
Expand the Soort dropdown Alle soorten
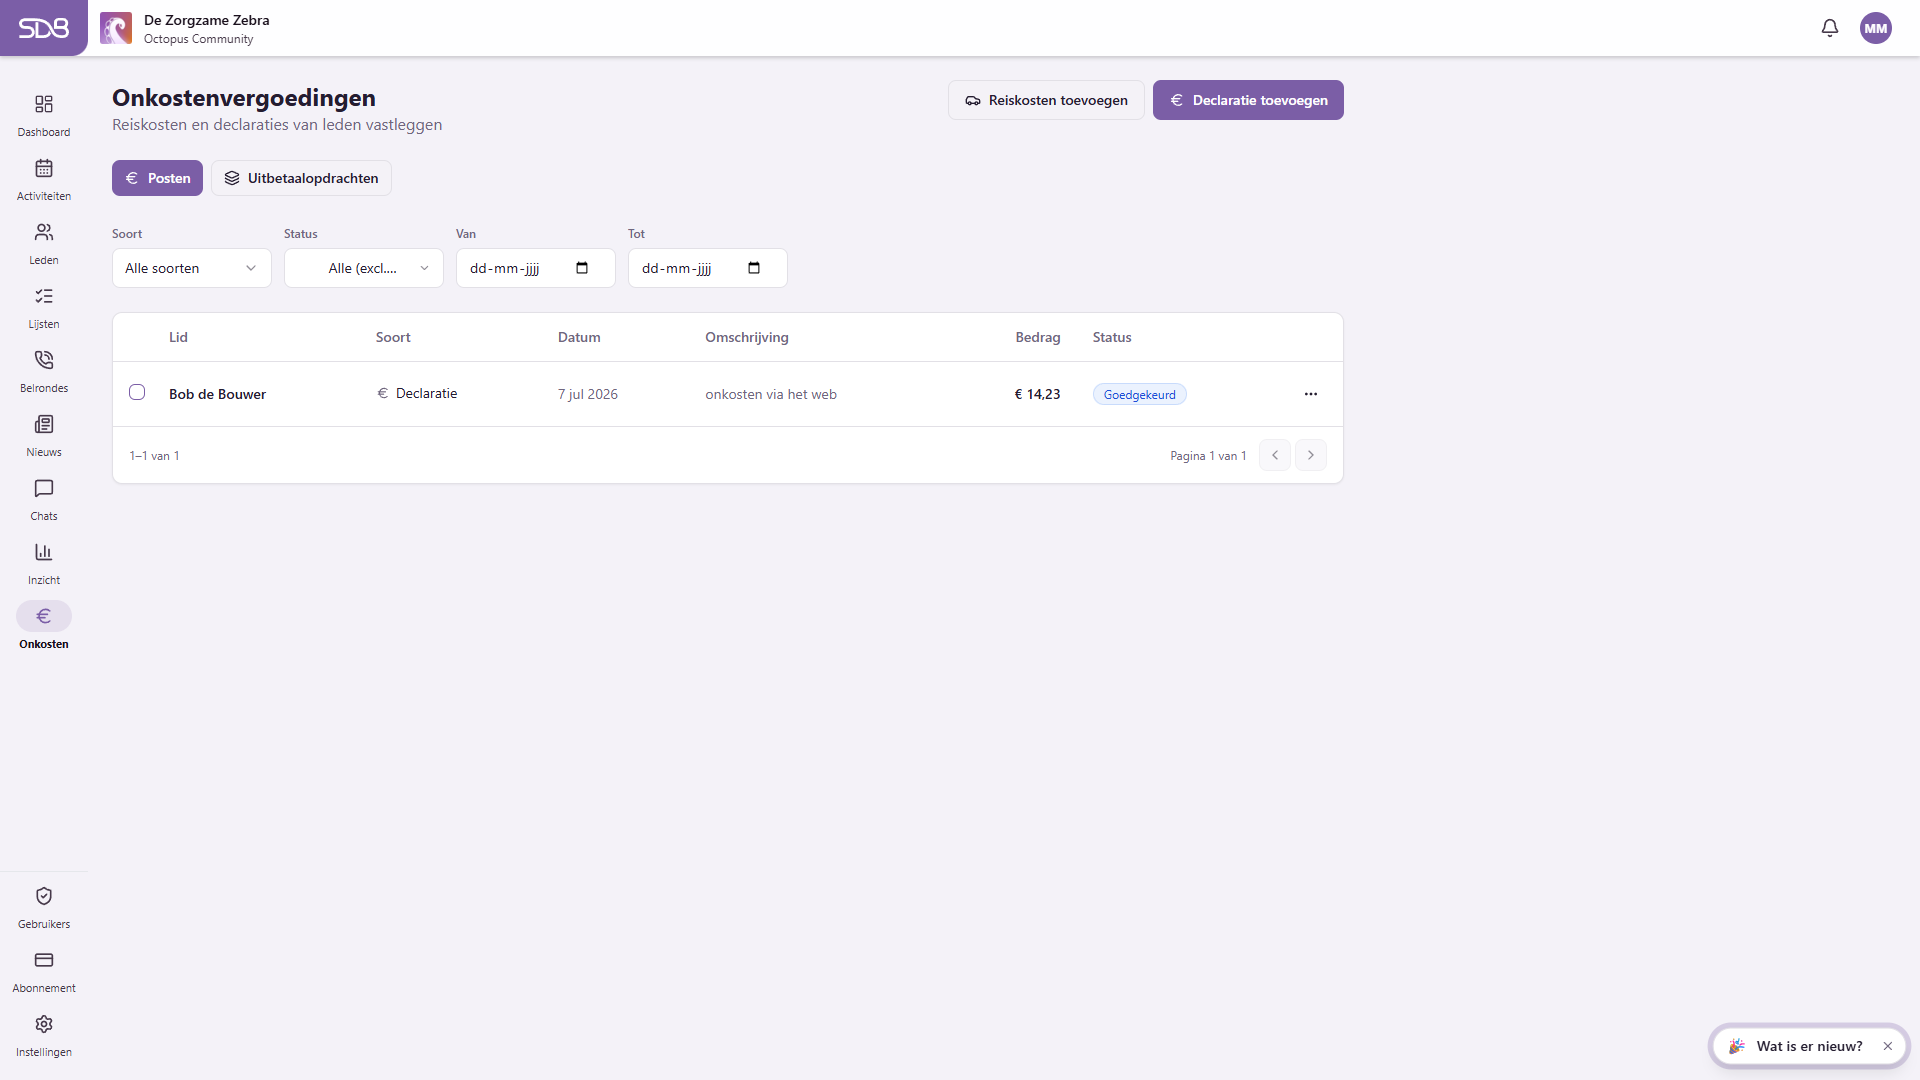coord(192,268)
